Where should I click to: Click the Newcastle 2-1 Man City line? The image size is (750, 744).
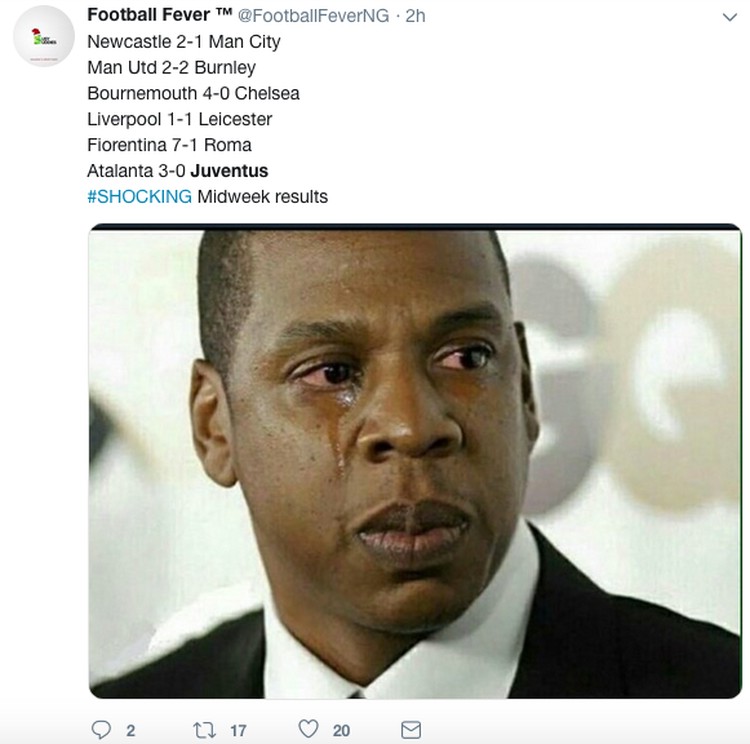point(184,42)
